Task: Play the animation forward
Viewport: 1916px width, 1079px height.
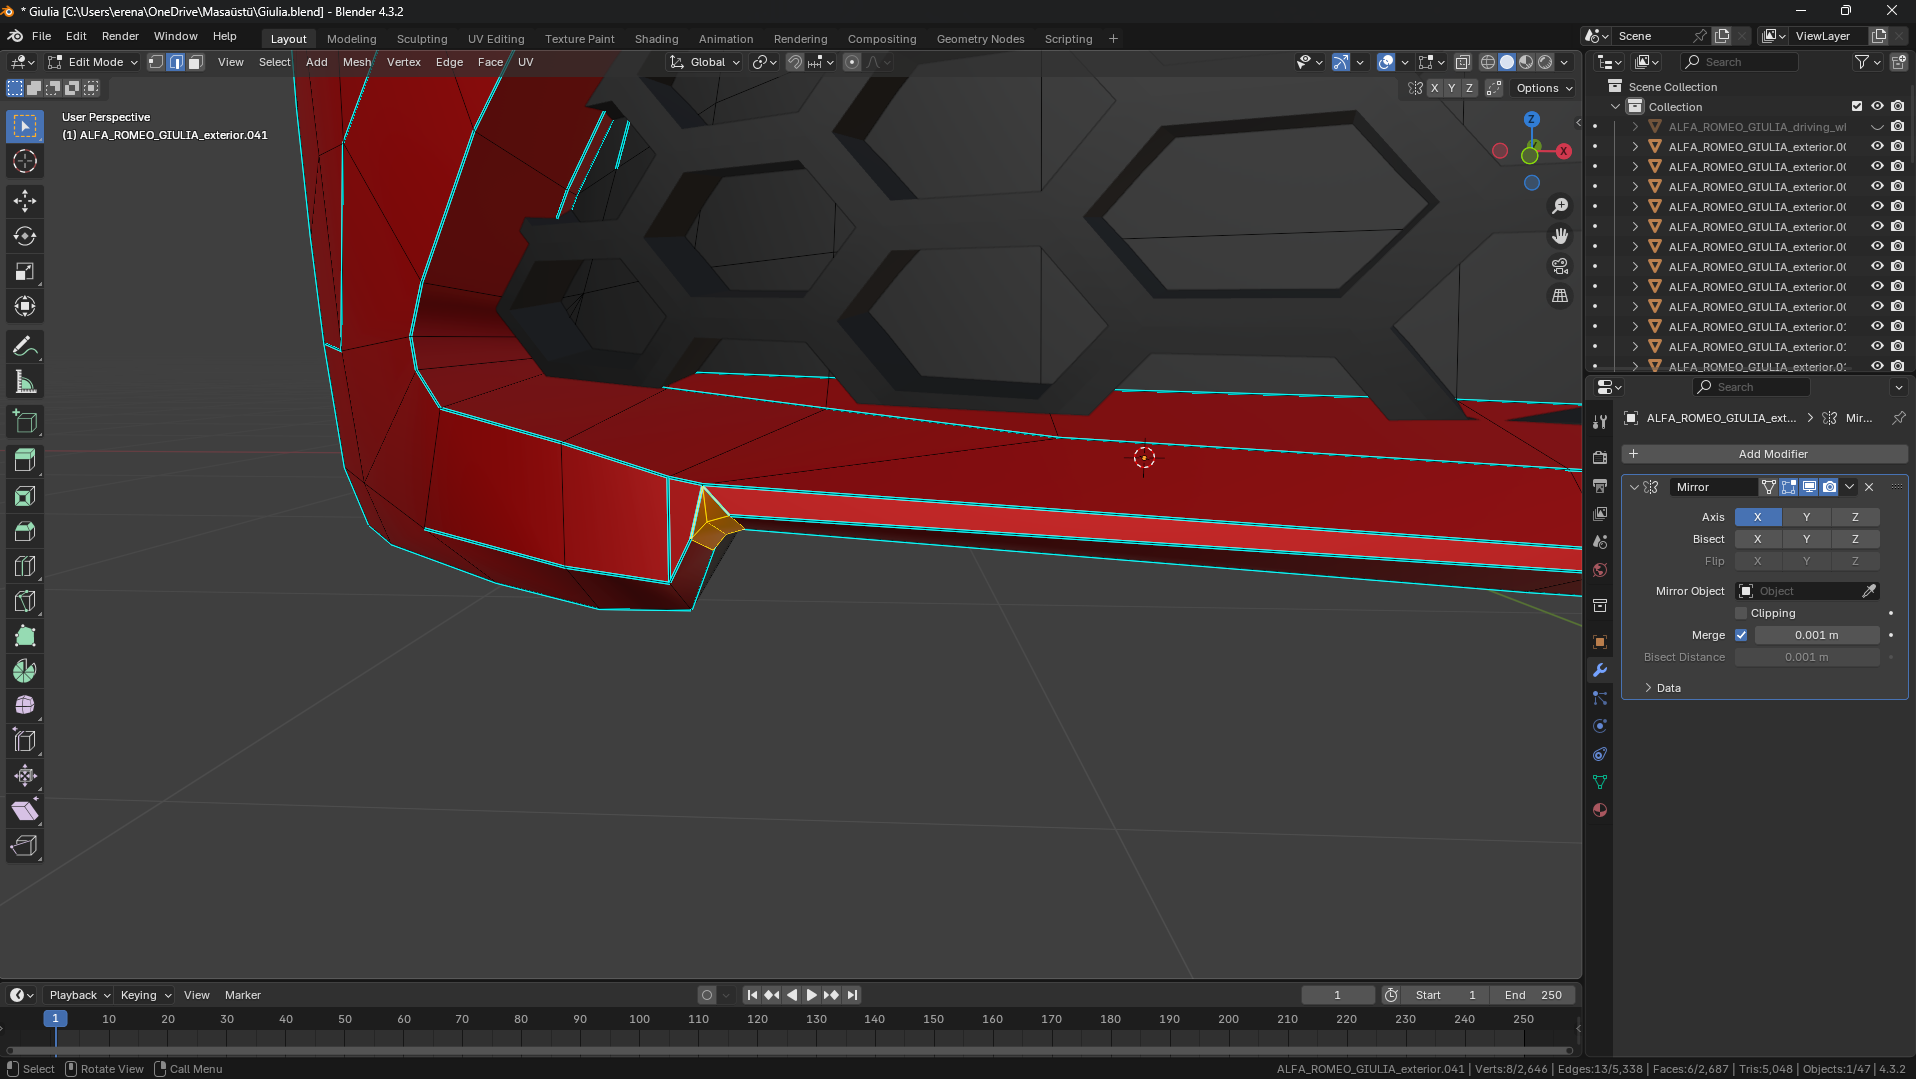Action: coord(811,995)
